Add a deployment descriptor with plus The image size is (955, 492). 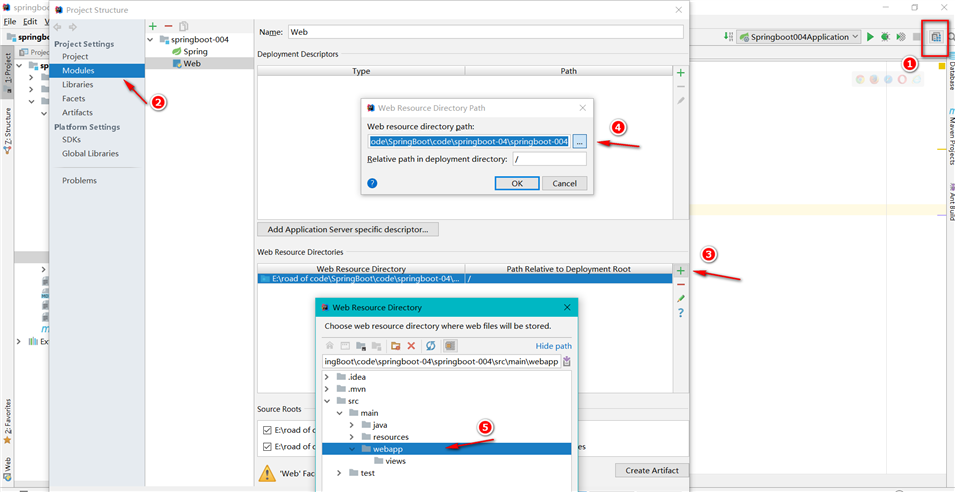click(681, 73)
